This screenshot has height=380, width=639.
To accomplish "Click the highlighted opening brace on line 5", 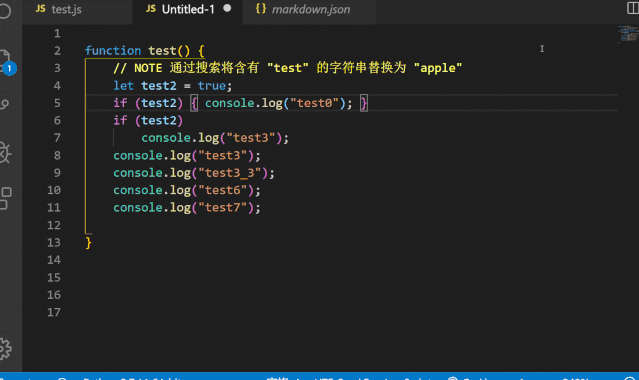I will click(x=194, y=103).
